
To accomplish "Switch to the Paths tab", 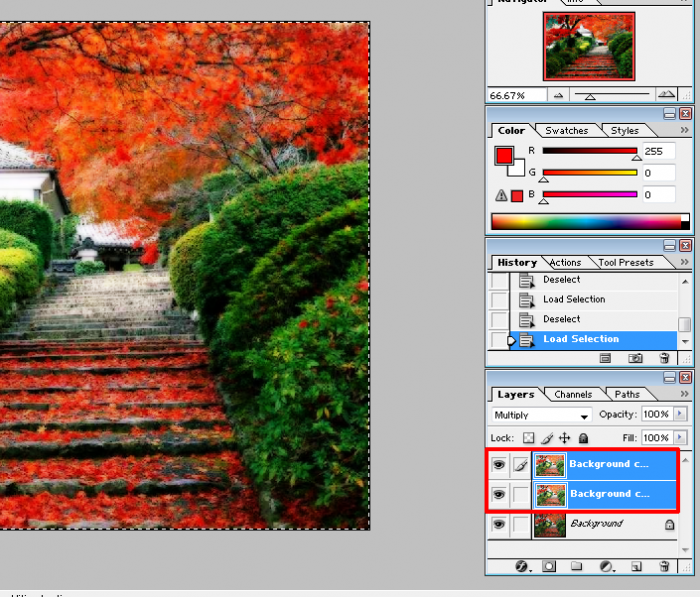I will point(627,394).
